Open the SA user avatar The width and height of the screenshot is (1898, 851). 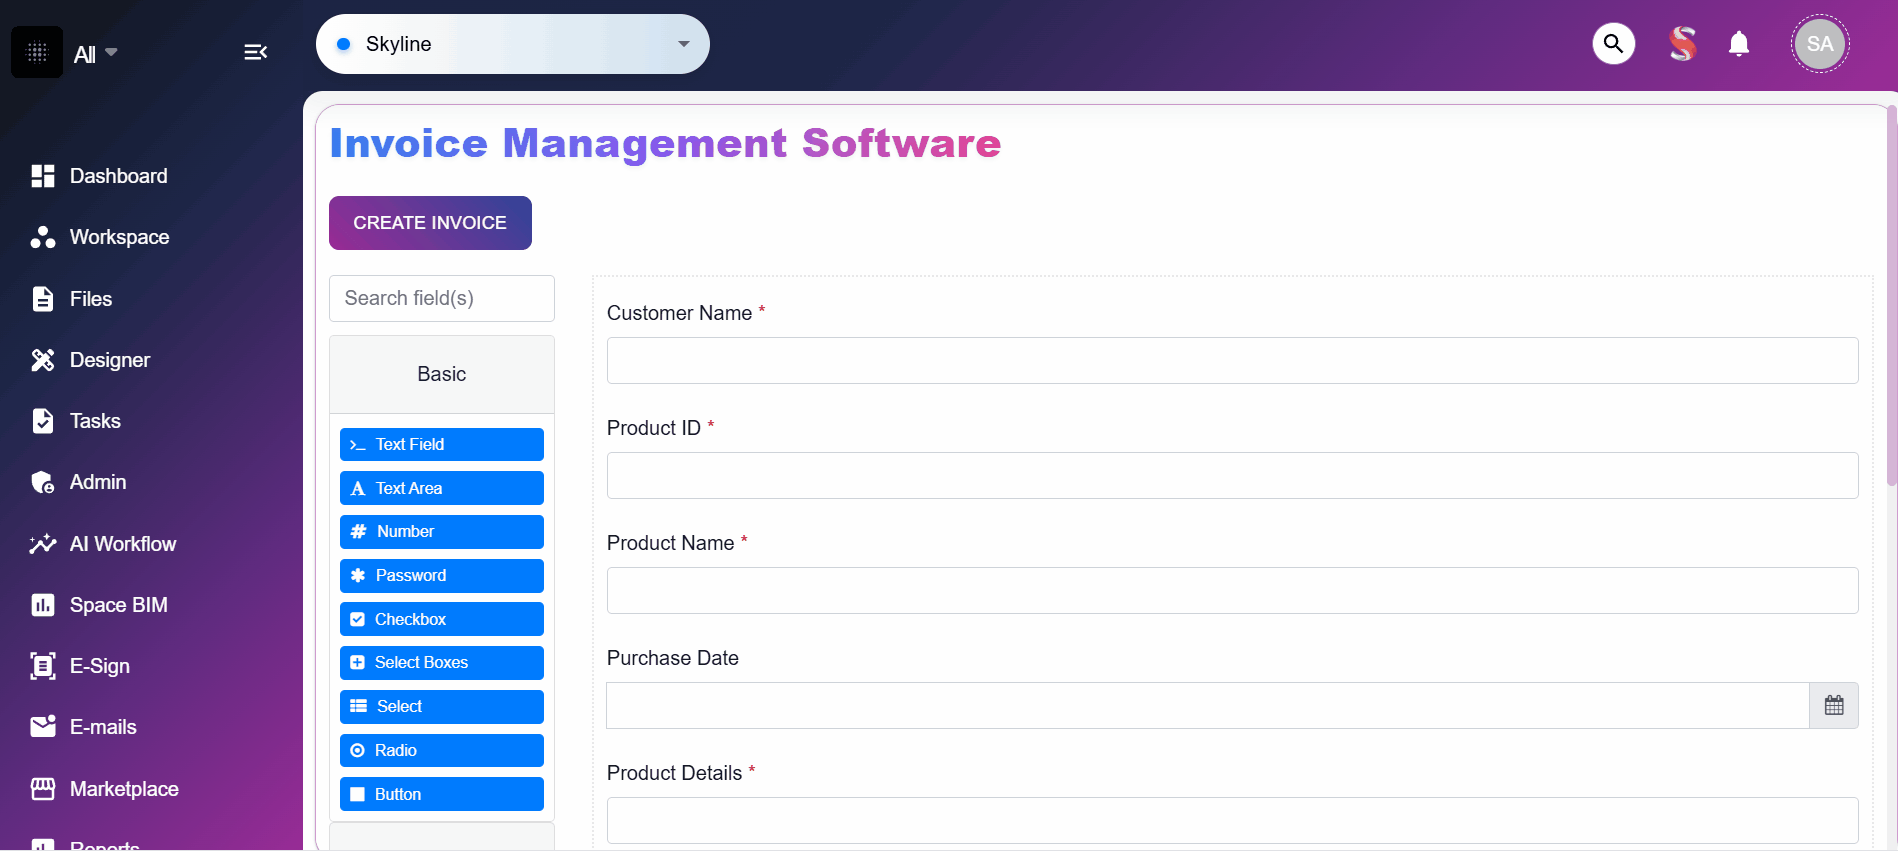pos(1820,44)
